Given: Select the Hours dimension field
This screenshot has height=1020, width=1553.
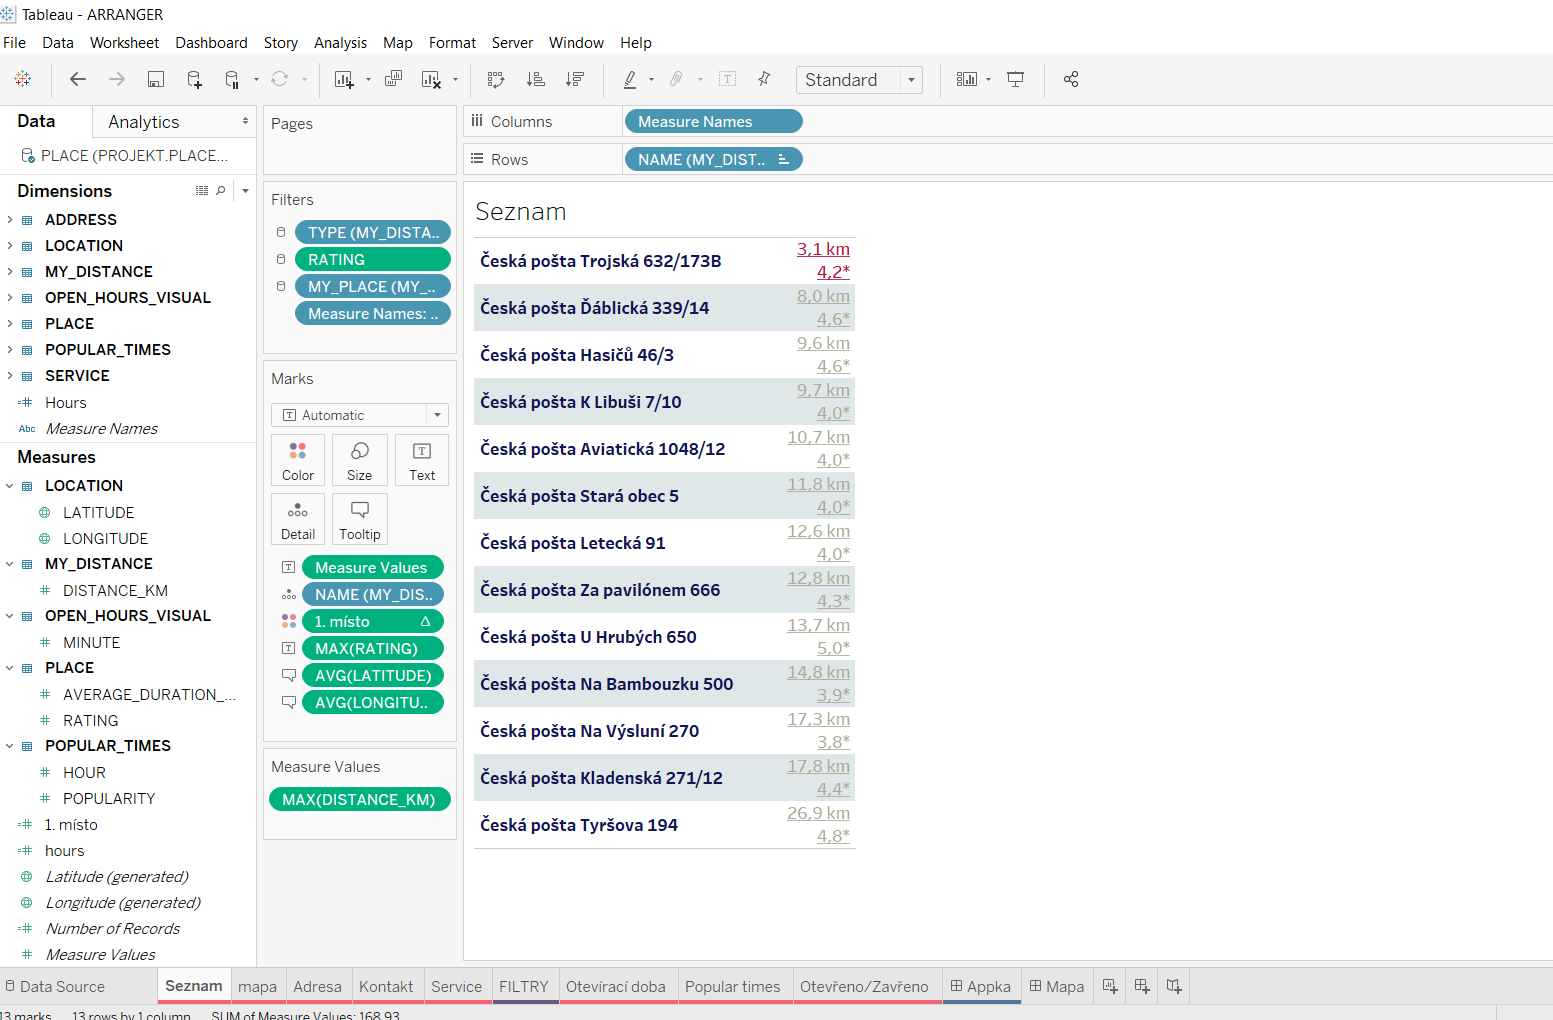Looking at the screenshot, I should click(66, 402).
